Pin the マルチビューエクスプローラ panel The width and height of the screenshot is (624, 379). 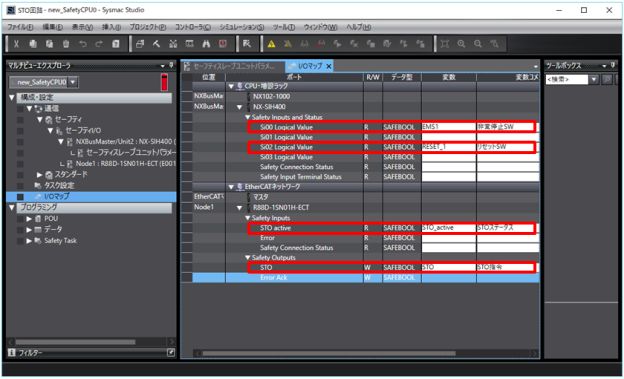point(172,65)
